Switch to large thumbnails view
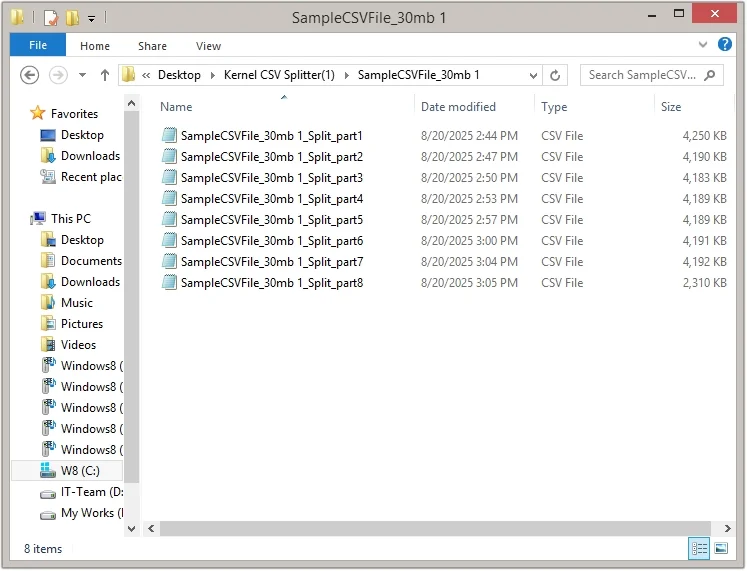Viewport: 747px width, 571px height. coord(721,548)
